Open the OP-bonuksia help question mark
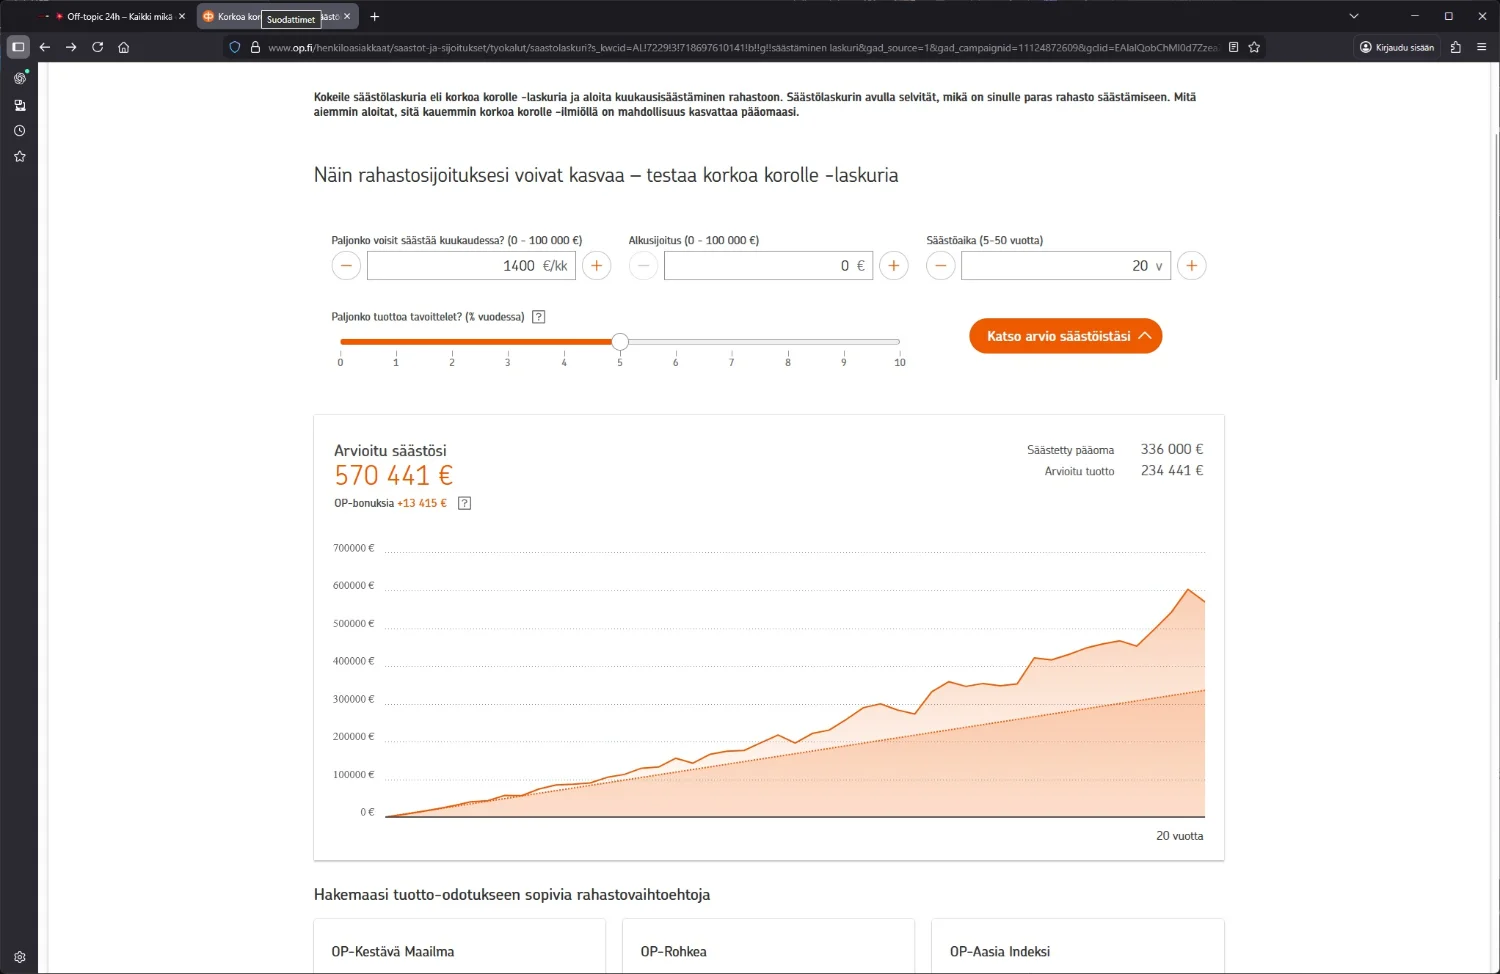The image size is (1500, 974). (464, 503)
